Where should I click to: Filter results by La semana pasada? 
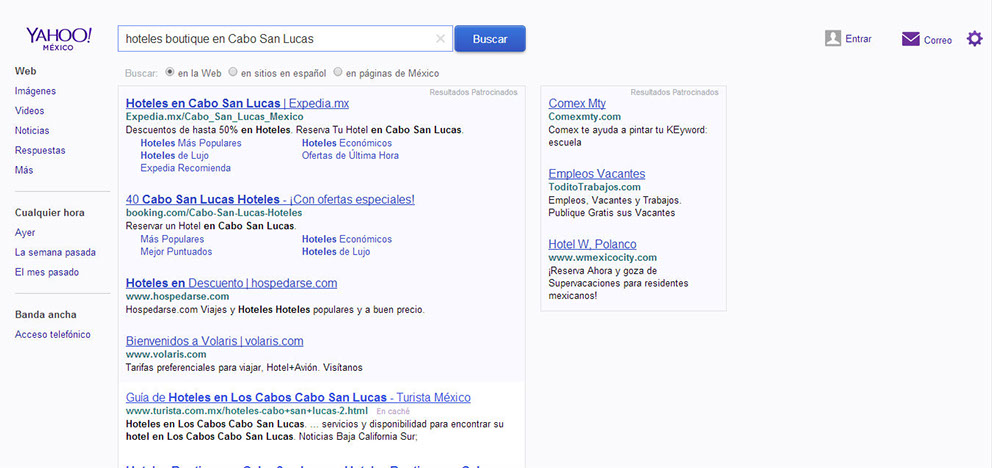pyautogui.click(x=56, y=252)
